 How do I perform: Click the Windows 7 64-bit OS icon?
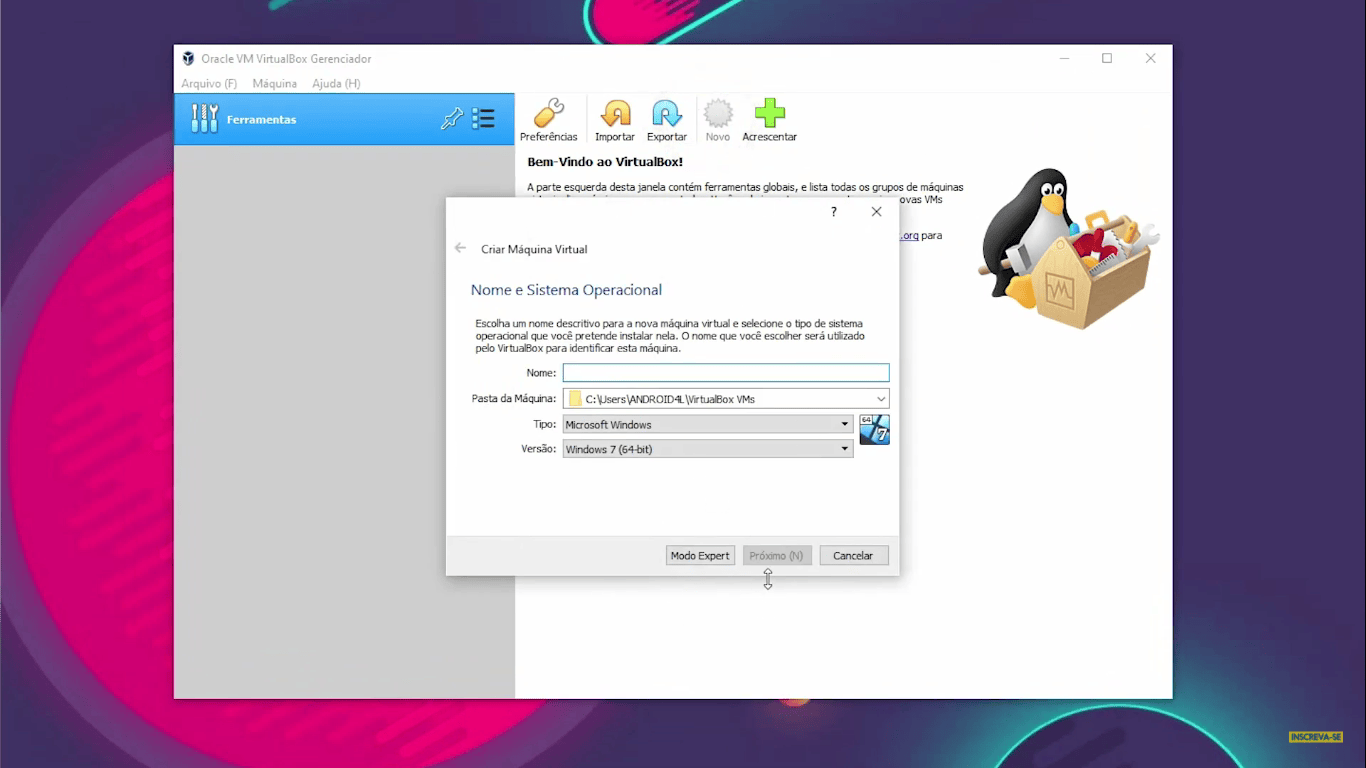tap(874, 429)
